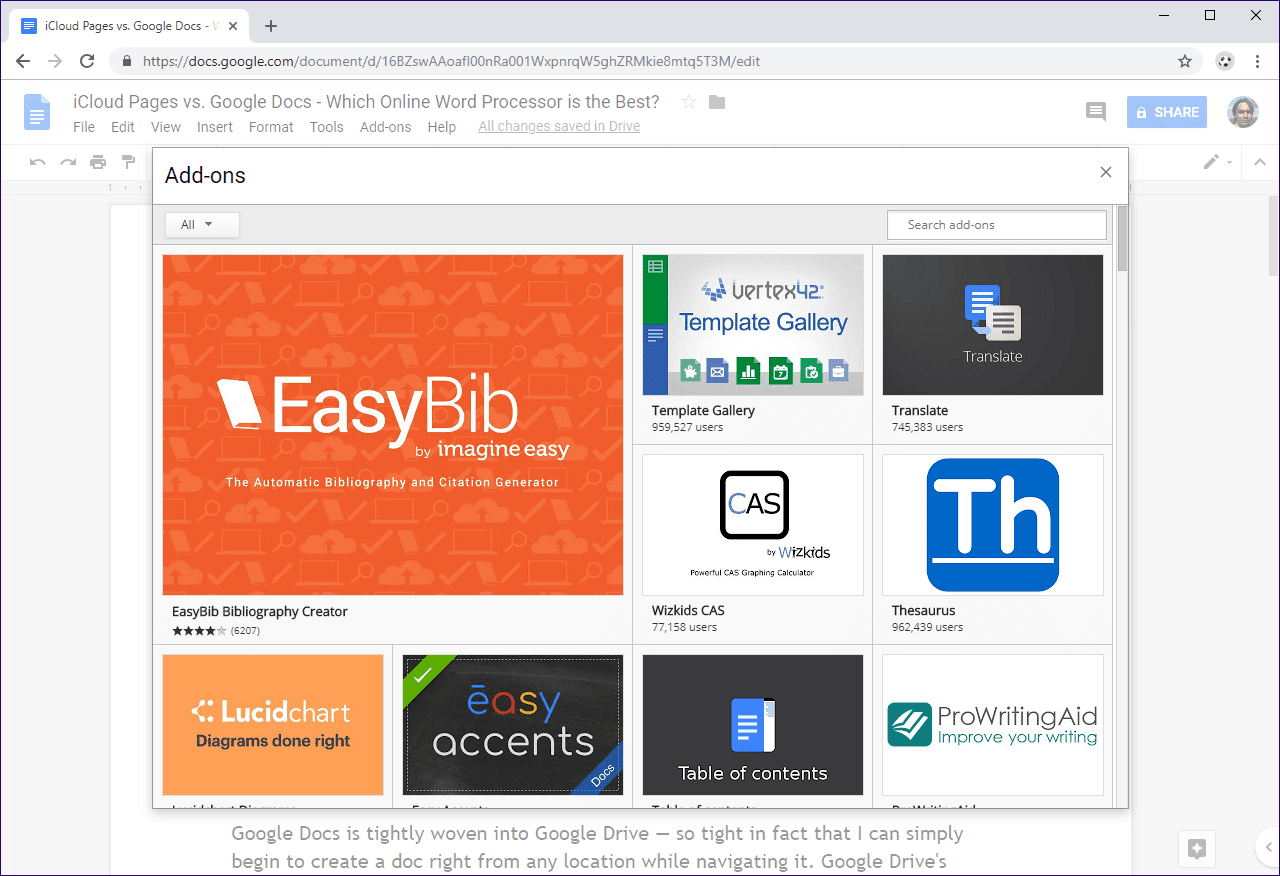Click the 'Thesaurus' add-on name

point(924,610)
